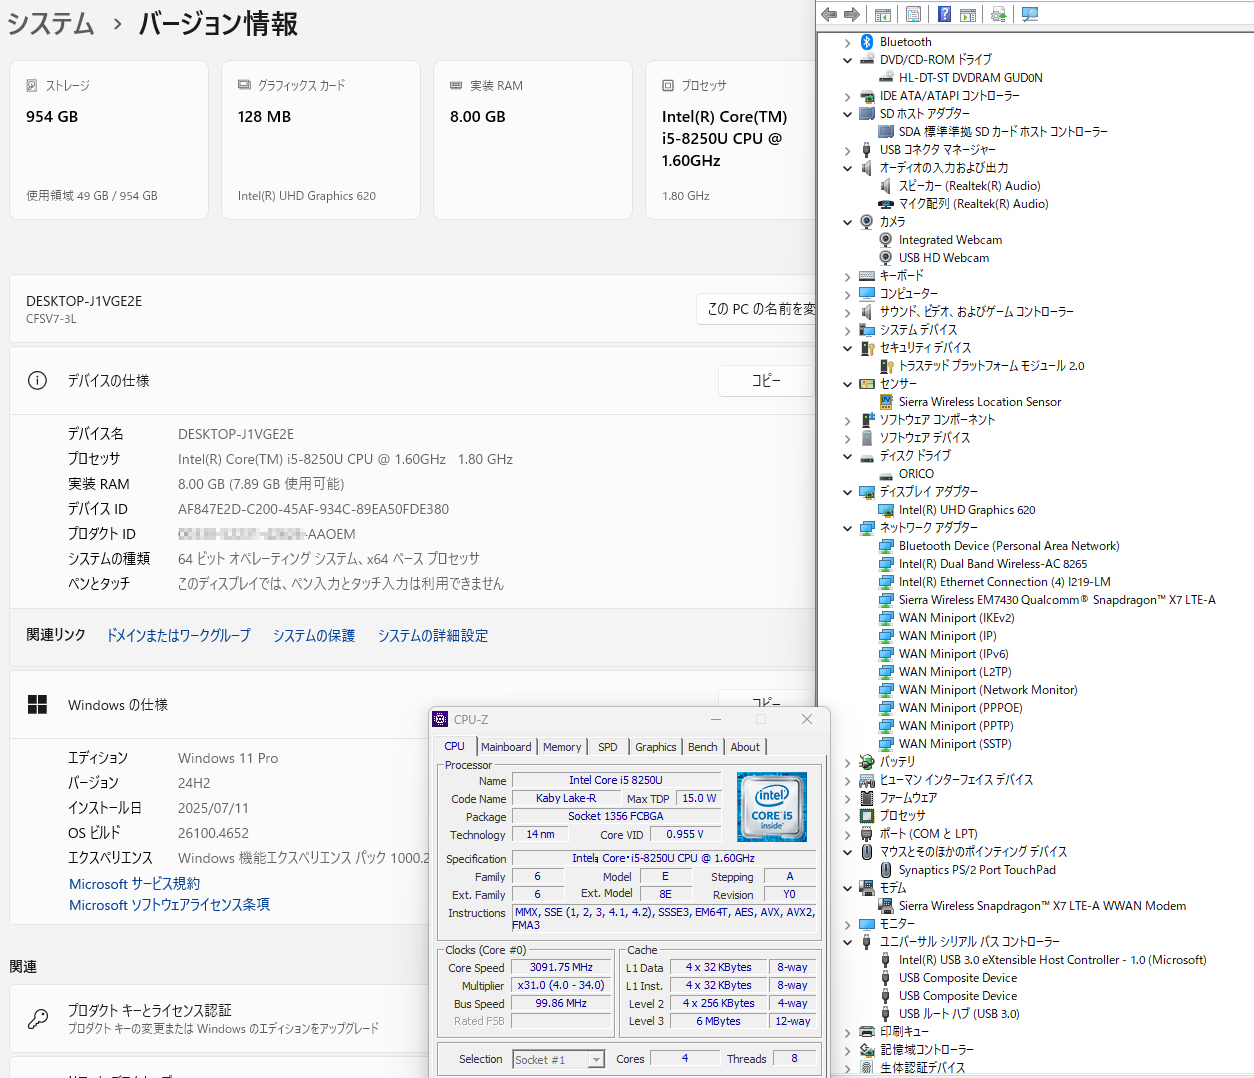Open the Memory tab in CPU-Z
This screenshot has width=1254, height=1078.
[562, 747]
